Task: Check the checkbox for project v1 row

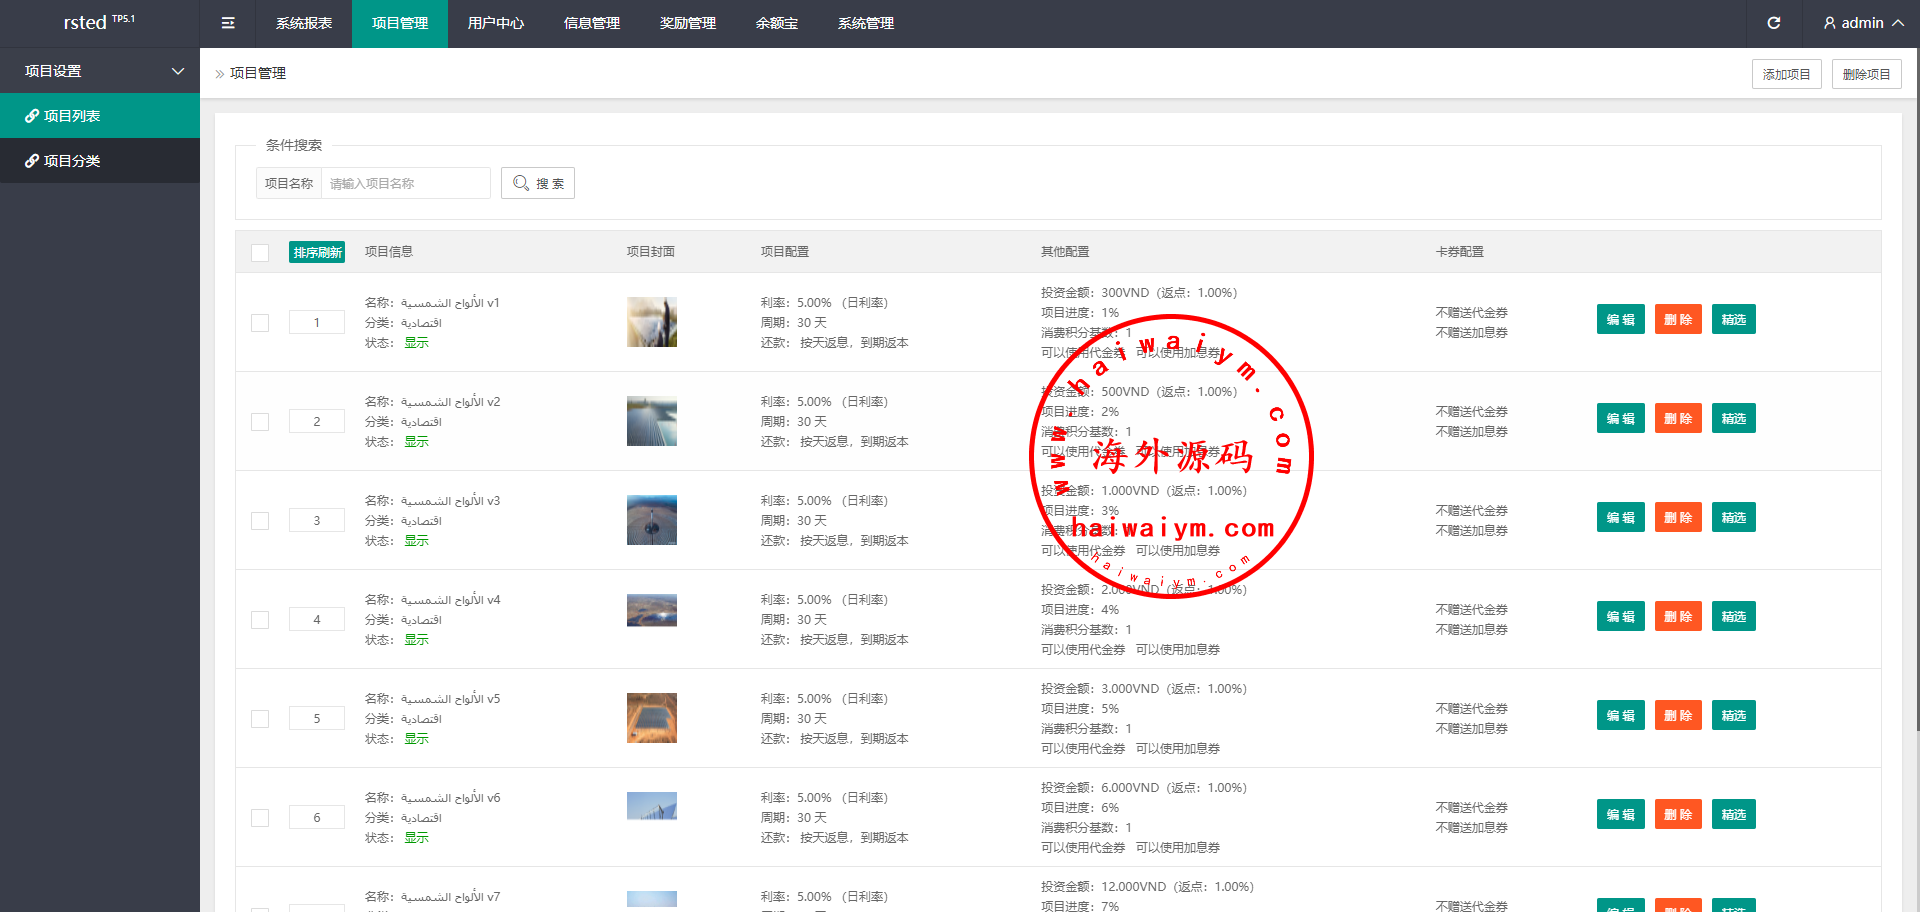Action: pos(260,323)
